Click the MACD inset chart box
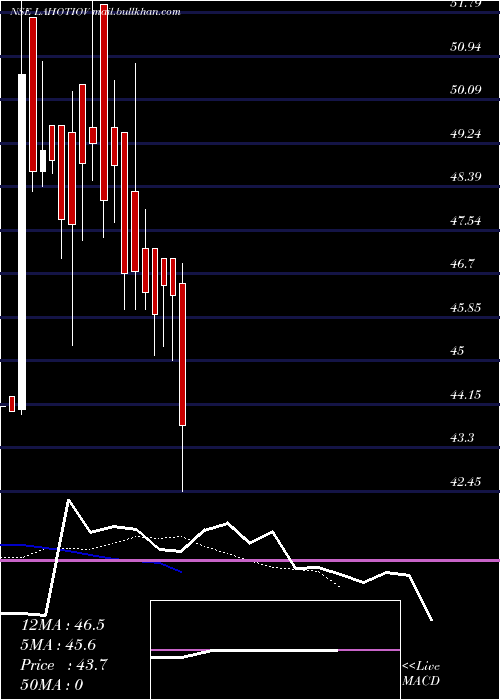The width and height of the screenshot is (500, 700). [x=275, y=650]
